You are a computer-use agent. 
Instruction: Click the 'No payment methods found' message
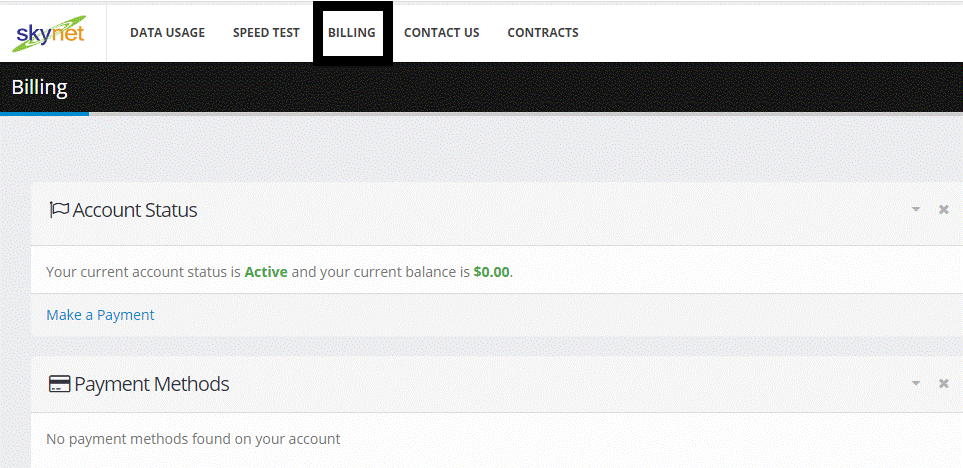(x=193, y=439)
